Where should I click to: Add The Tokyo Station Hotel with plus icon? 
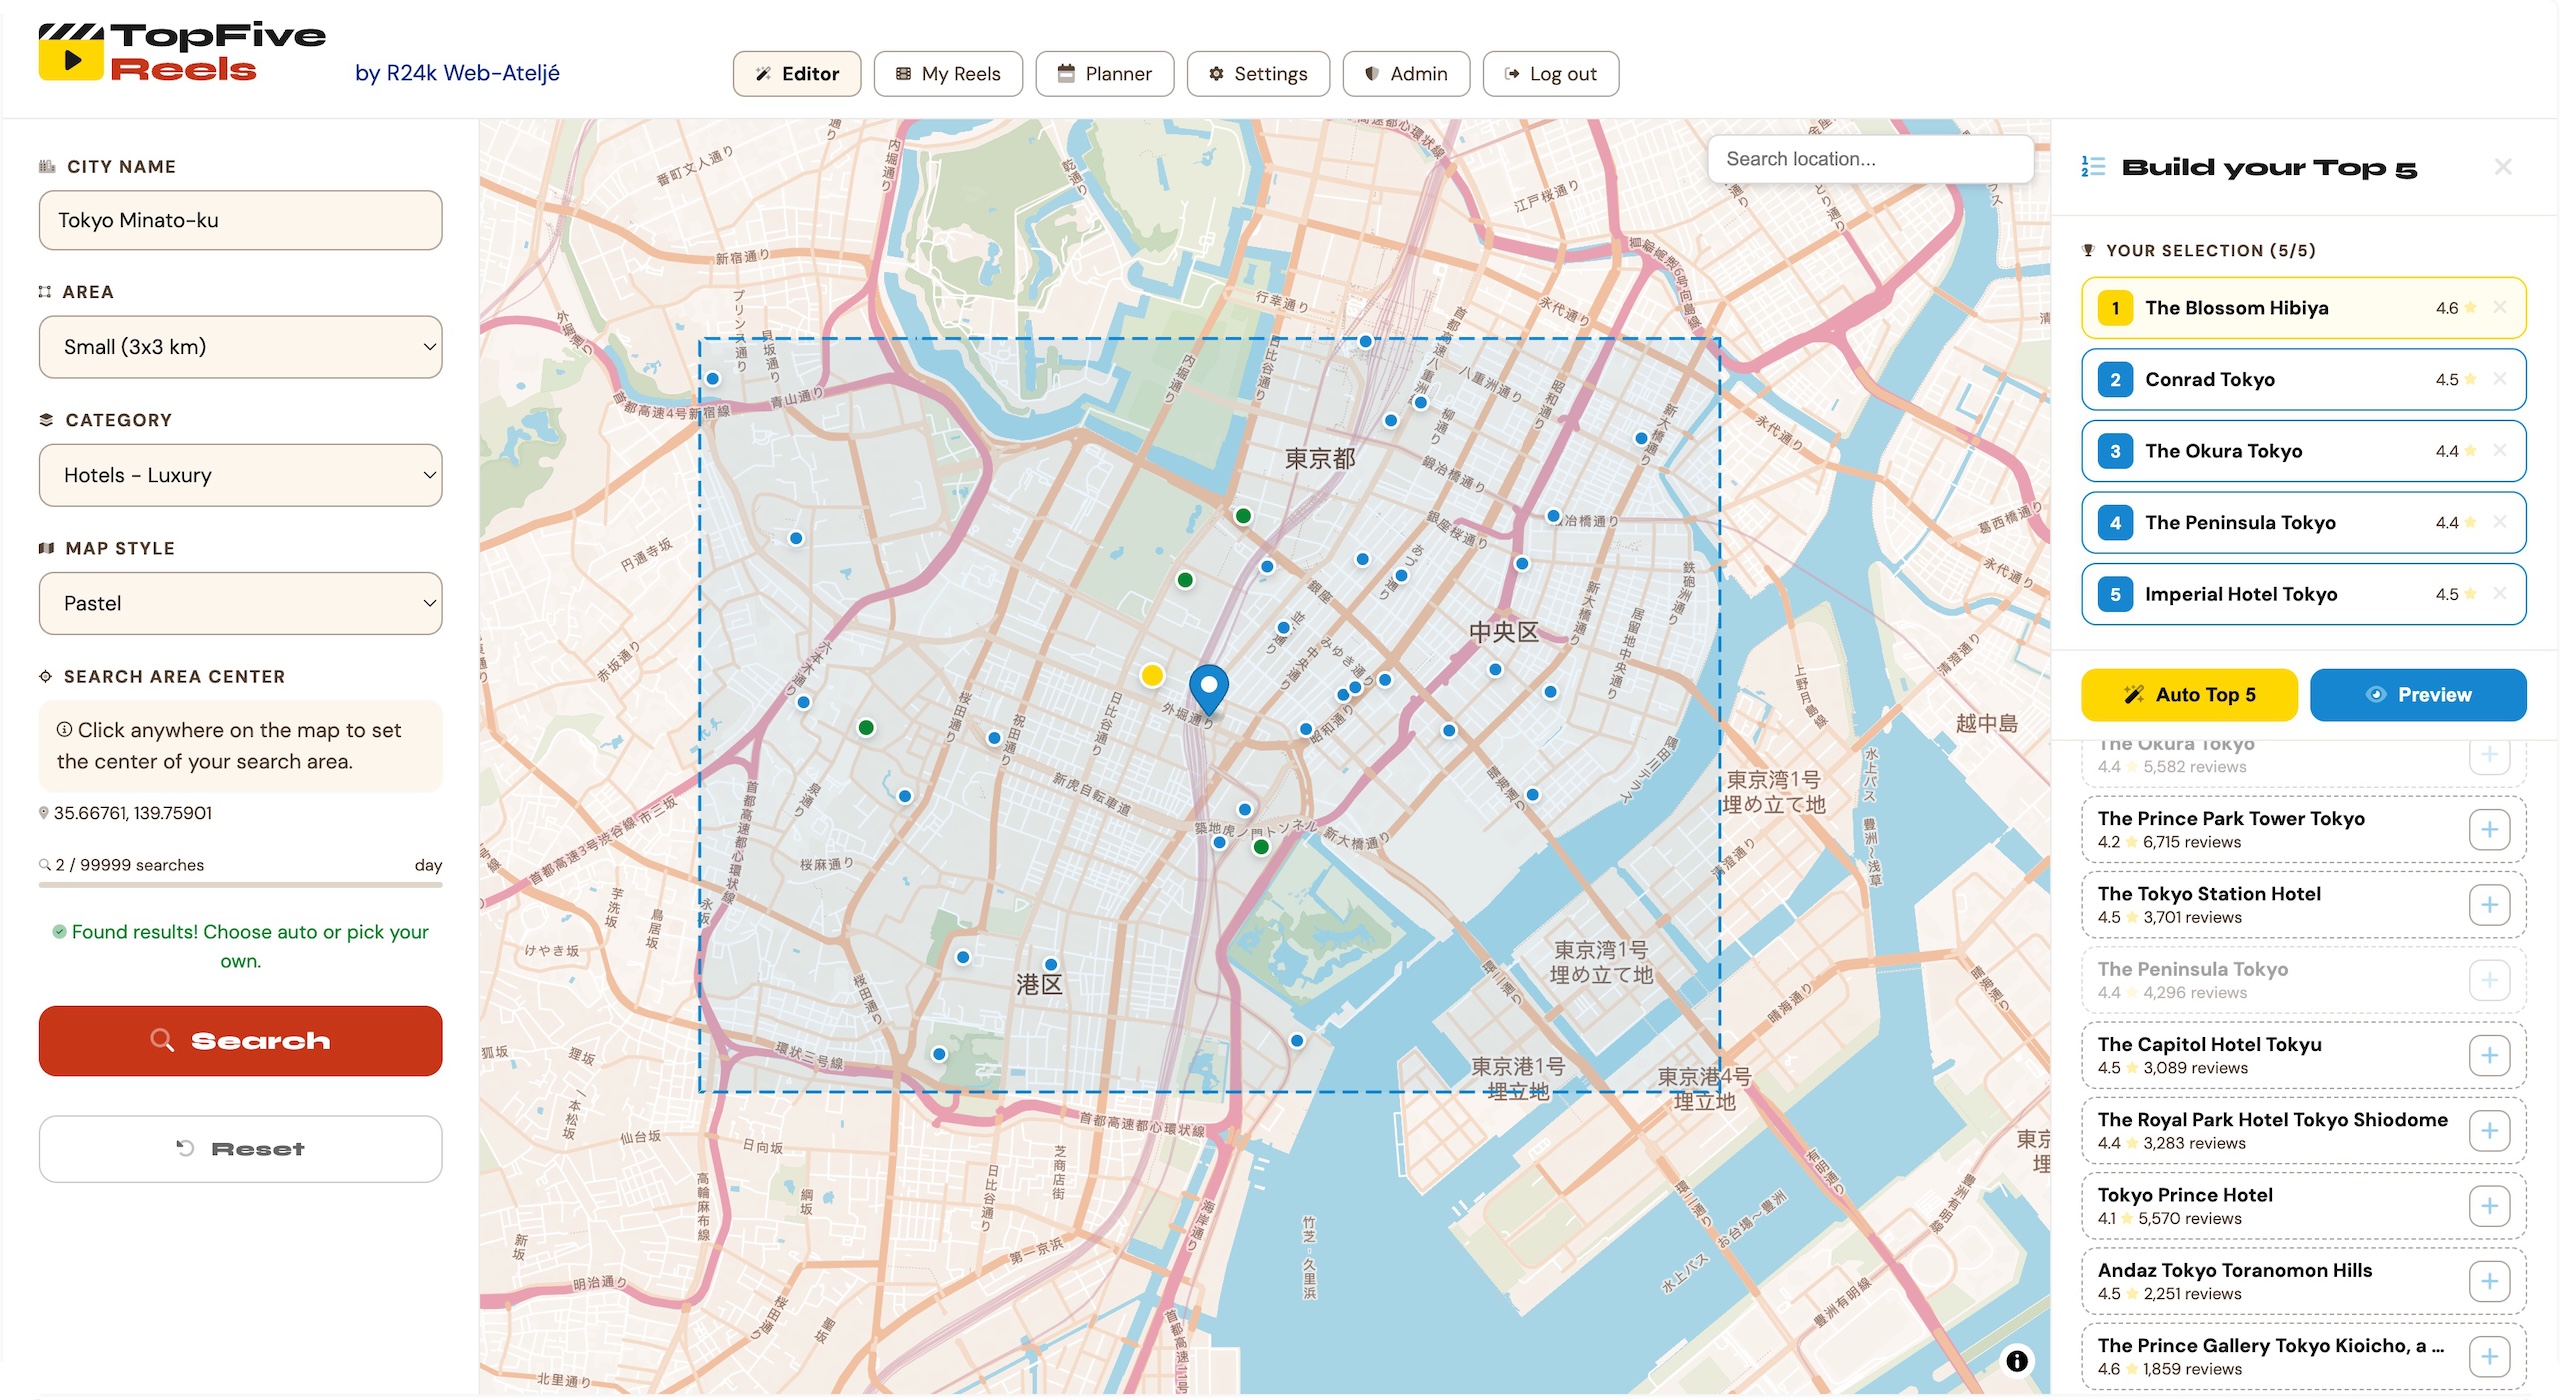2490,904
